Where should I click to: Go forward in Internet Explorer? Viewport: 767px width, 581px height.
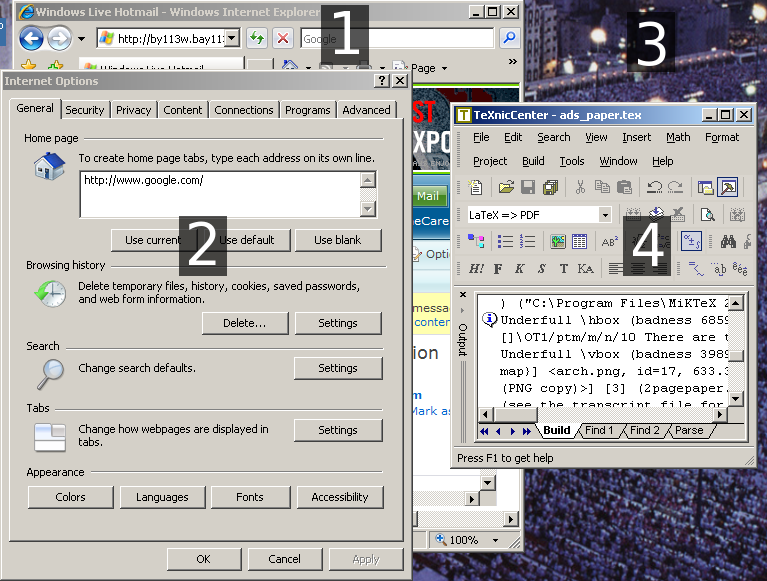point(60,38)
